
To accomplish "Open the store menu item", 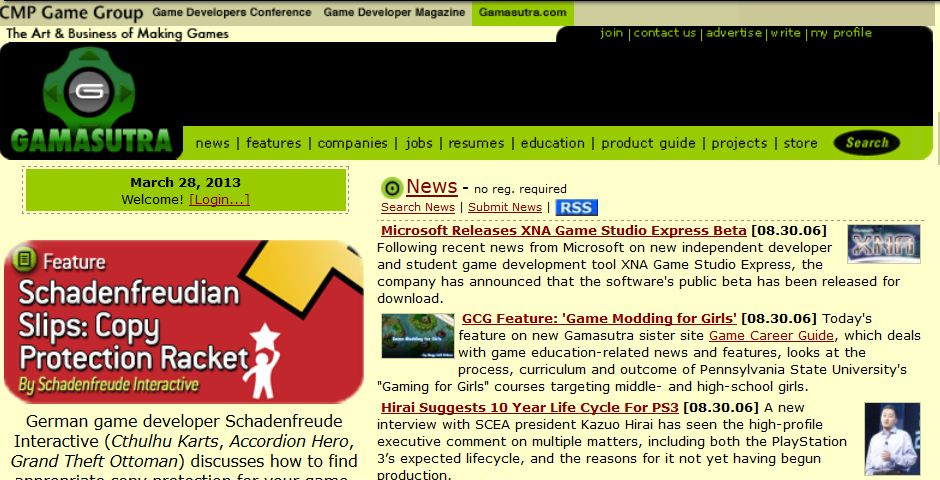I will (x=800, y=143).
